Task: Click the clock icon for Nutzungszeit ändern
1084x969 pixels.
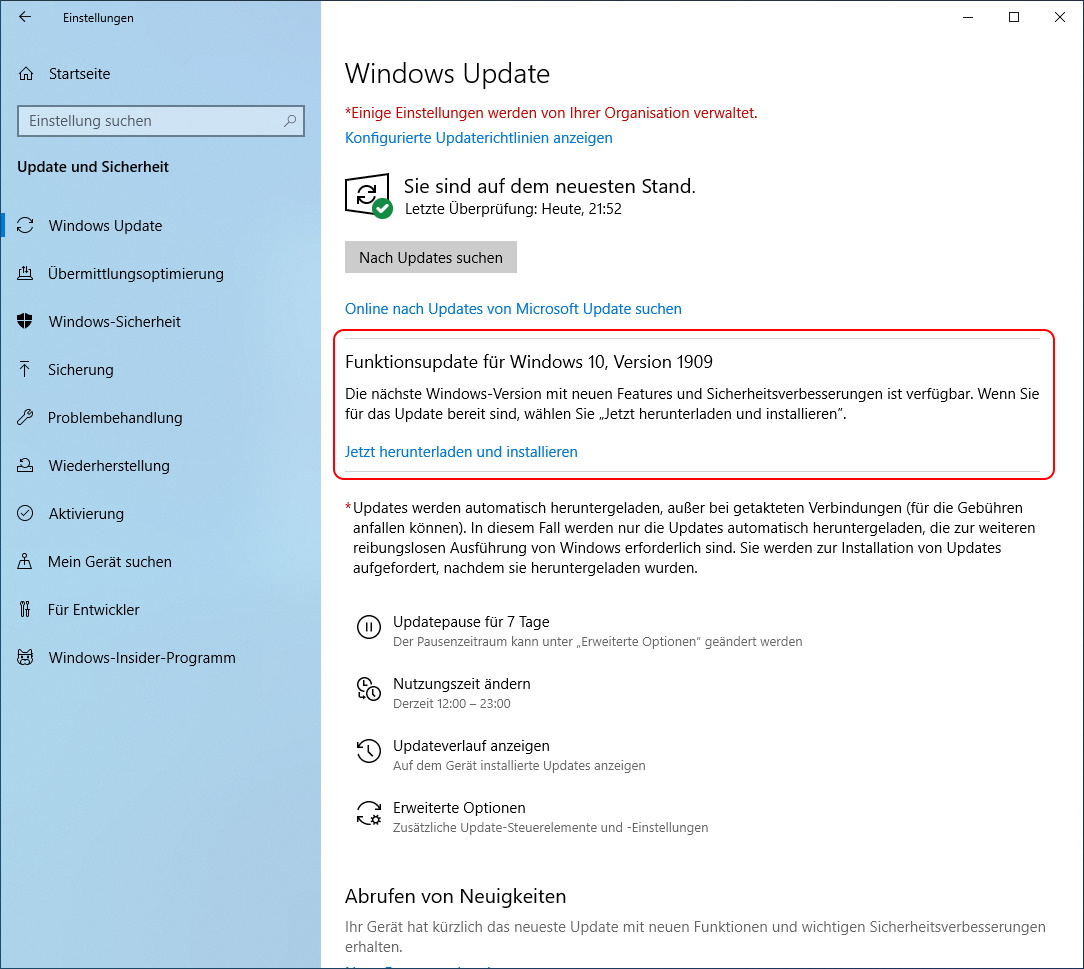Action: point(368,690)
